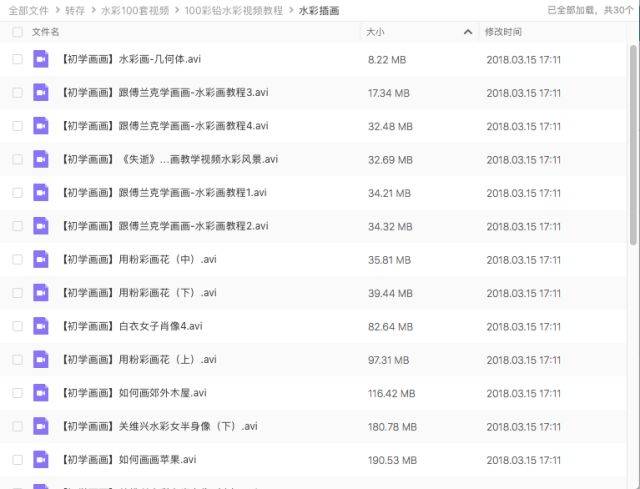Click video icon for 《失逝》画教学视频水彩风景
Screen dimensions: 640x489
pyautogui.click(x=41, y=160)
